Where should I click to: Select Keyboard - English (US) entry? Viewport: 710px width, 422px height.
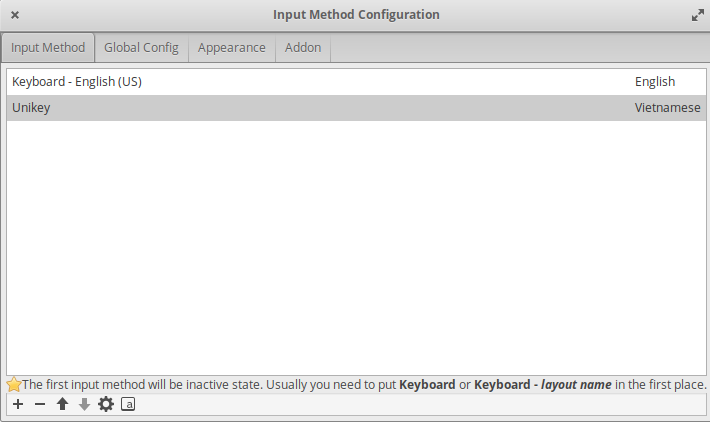(77, 82)
